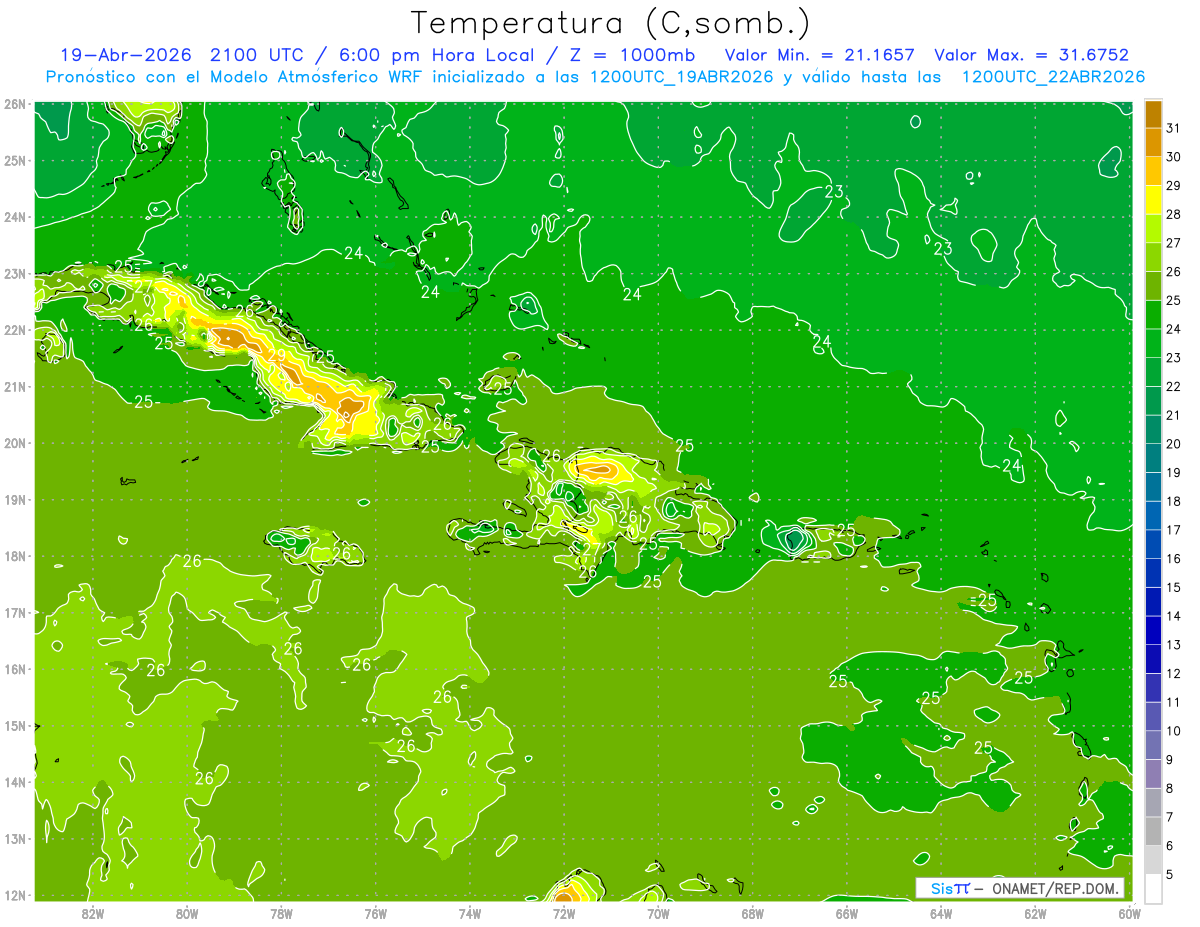Click the SisTT - ONAMET/REP.DOM. watermark box

coord(1020,888)
